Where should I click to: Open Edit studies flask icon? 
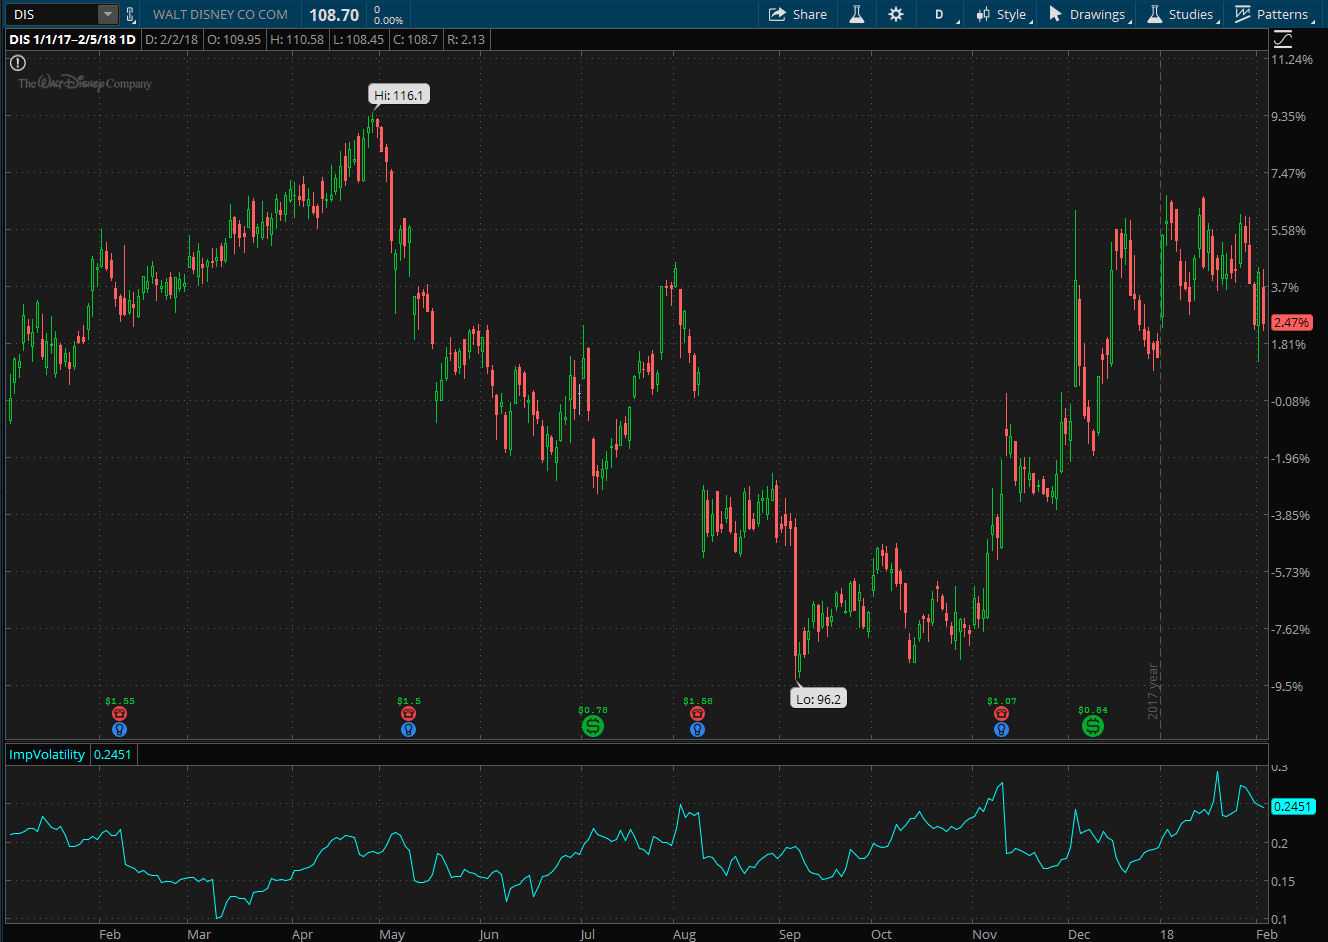click(857, 14)
